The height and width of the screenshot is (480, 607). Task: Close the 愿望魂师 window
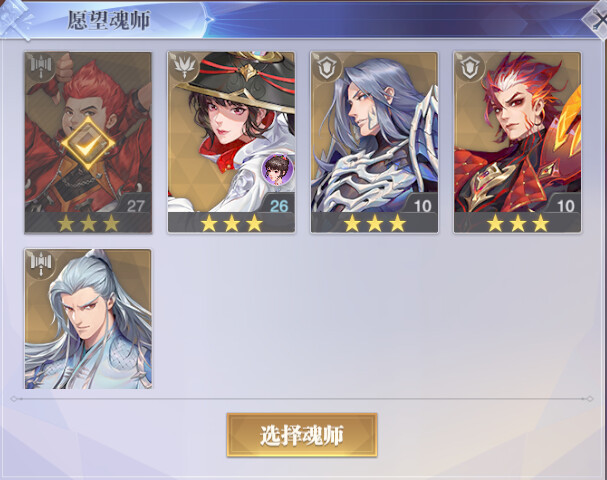(597, 20)
